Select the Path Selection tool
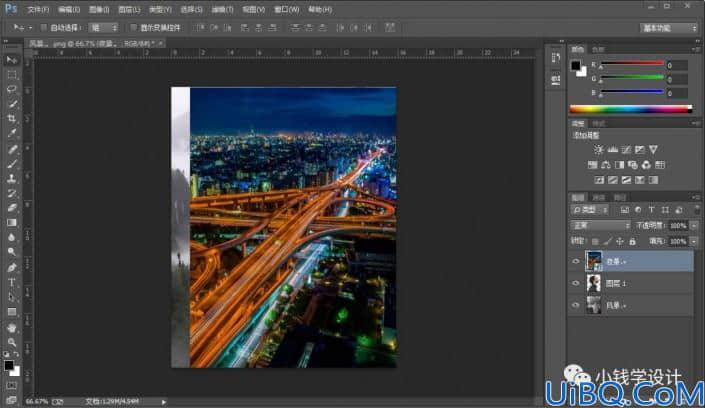705x408 pixels. (x=12, y=297)
